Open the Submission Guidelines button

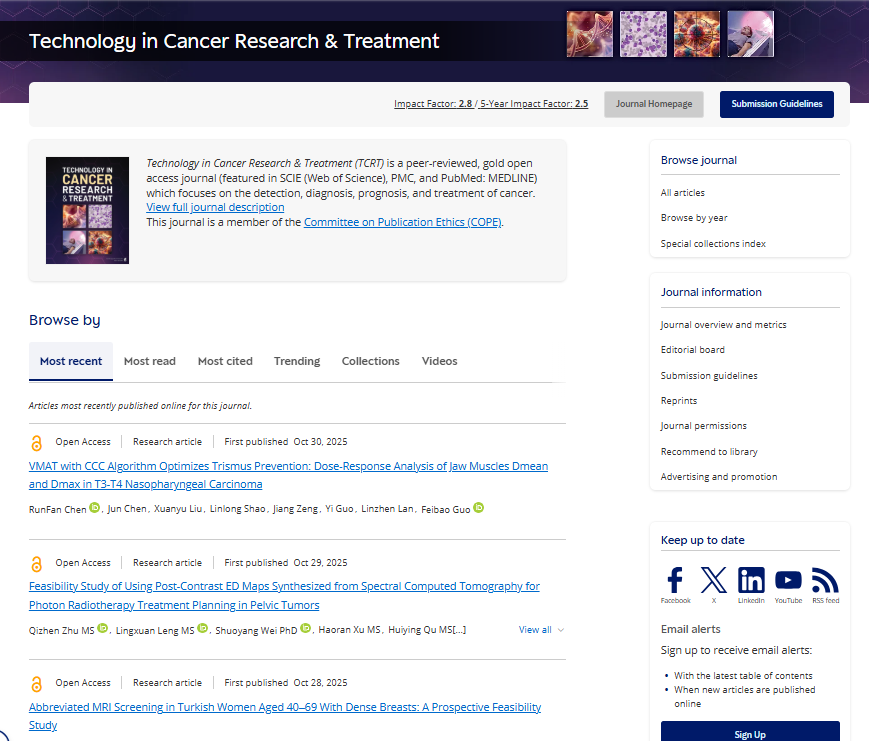(x=776, y=104)
